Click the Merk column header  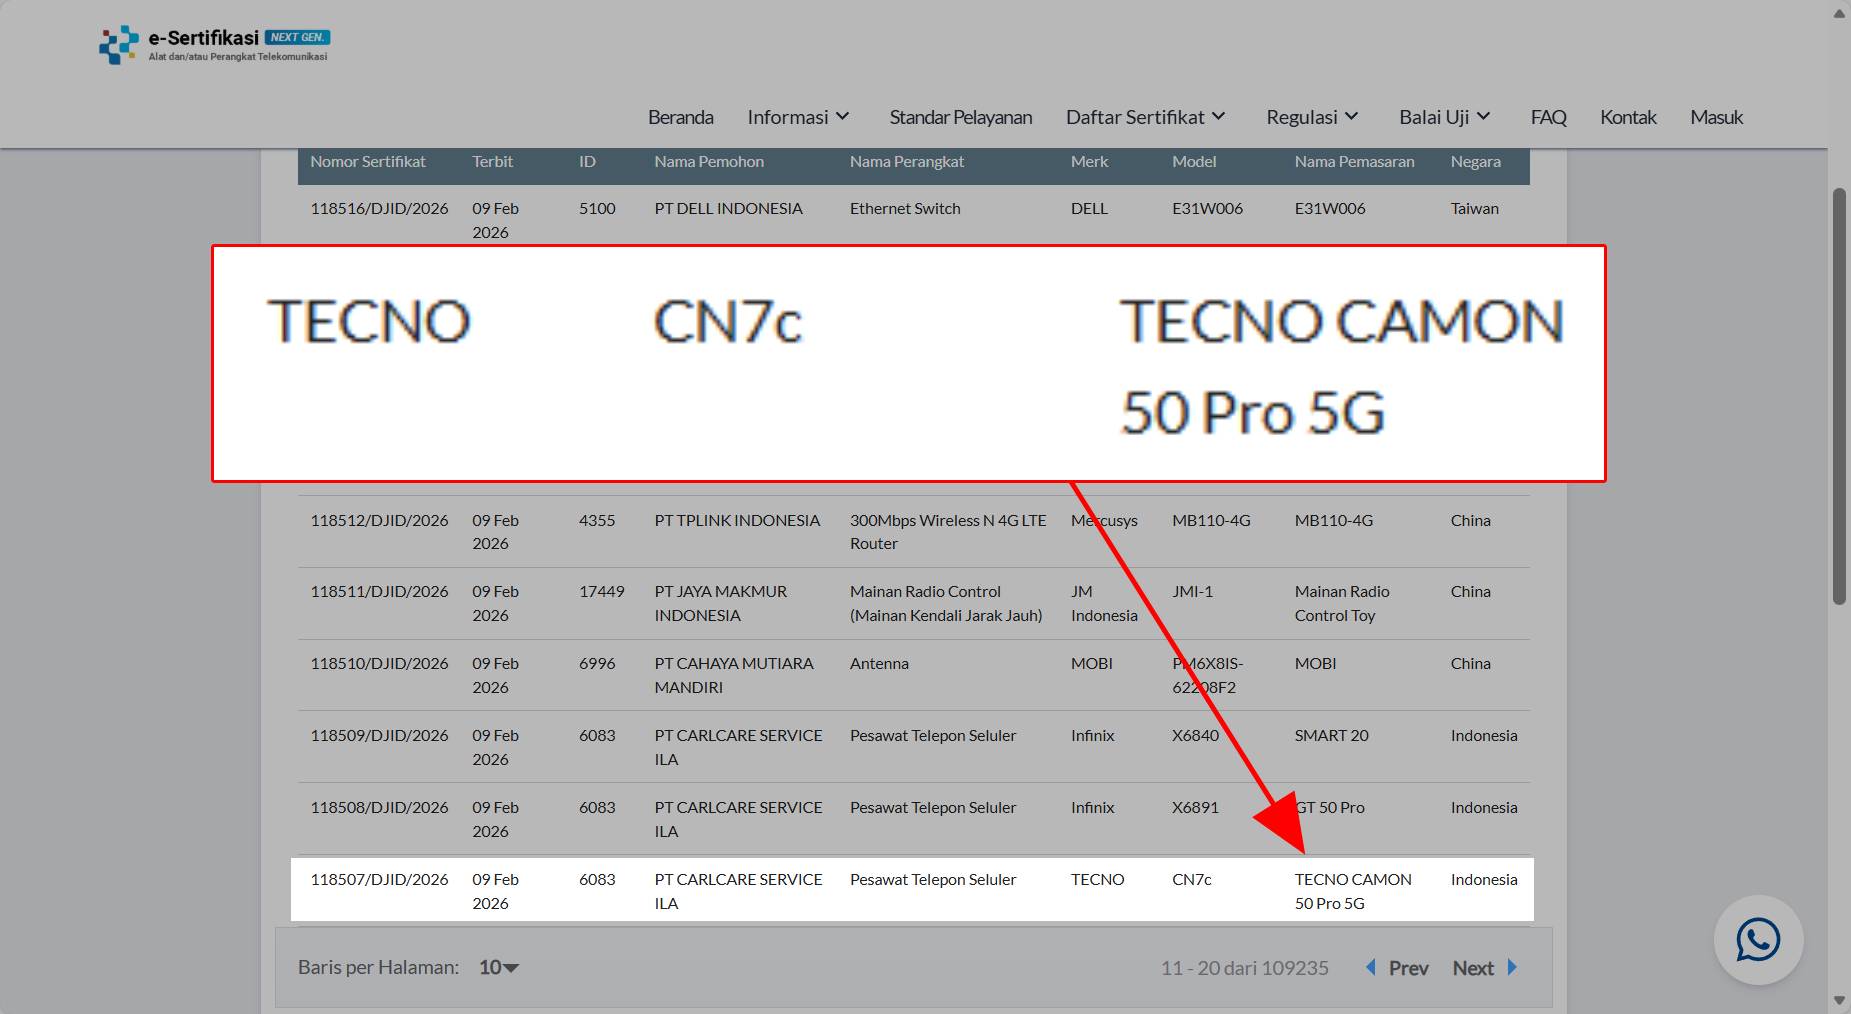tap(1089, 161)
